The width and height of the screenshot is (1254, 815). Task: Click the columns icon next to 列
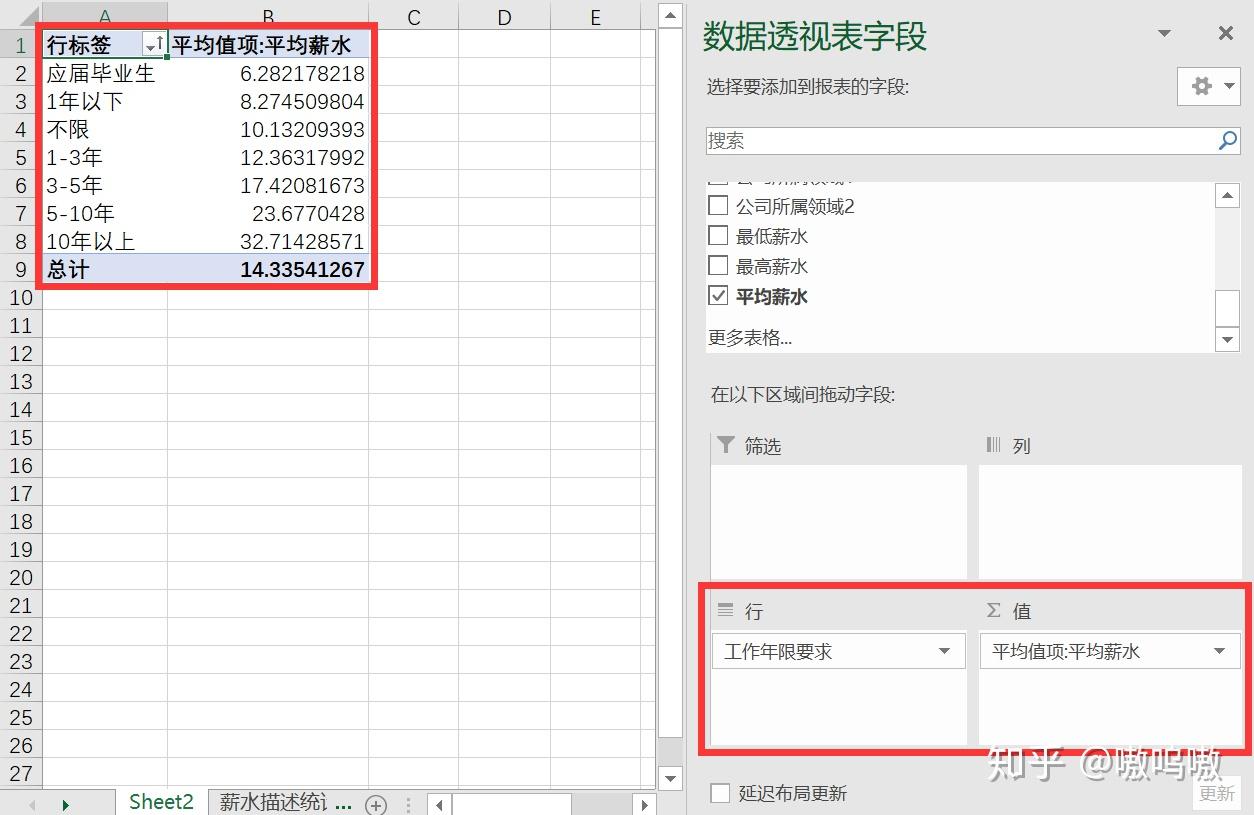tap(995, 446)
